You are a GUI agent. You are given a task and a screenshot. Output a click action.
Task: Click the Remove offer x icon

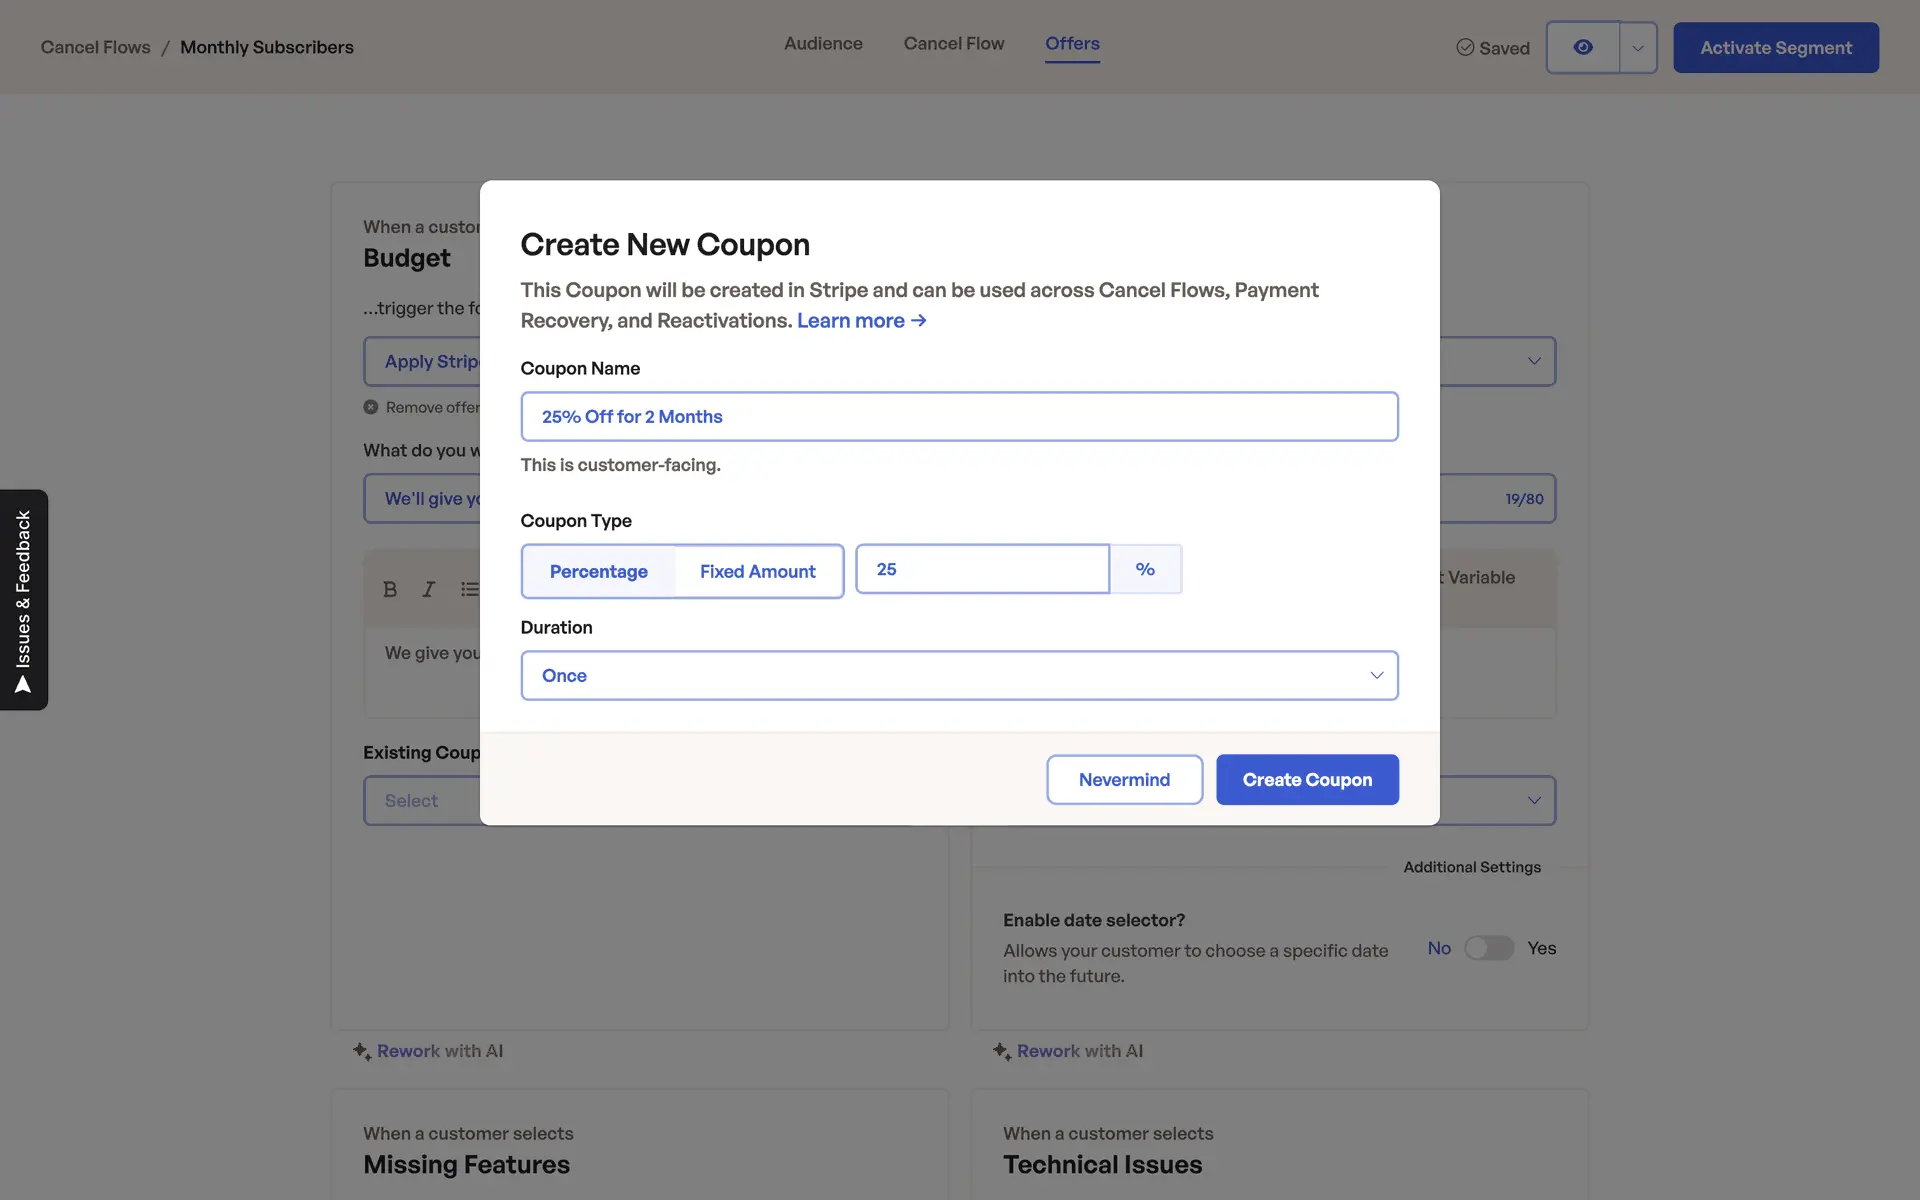(371, 407)
